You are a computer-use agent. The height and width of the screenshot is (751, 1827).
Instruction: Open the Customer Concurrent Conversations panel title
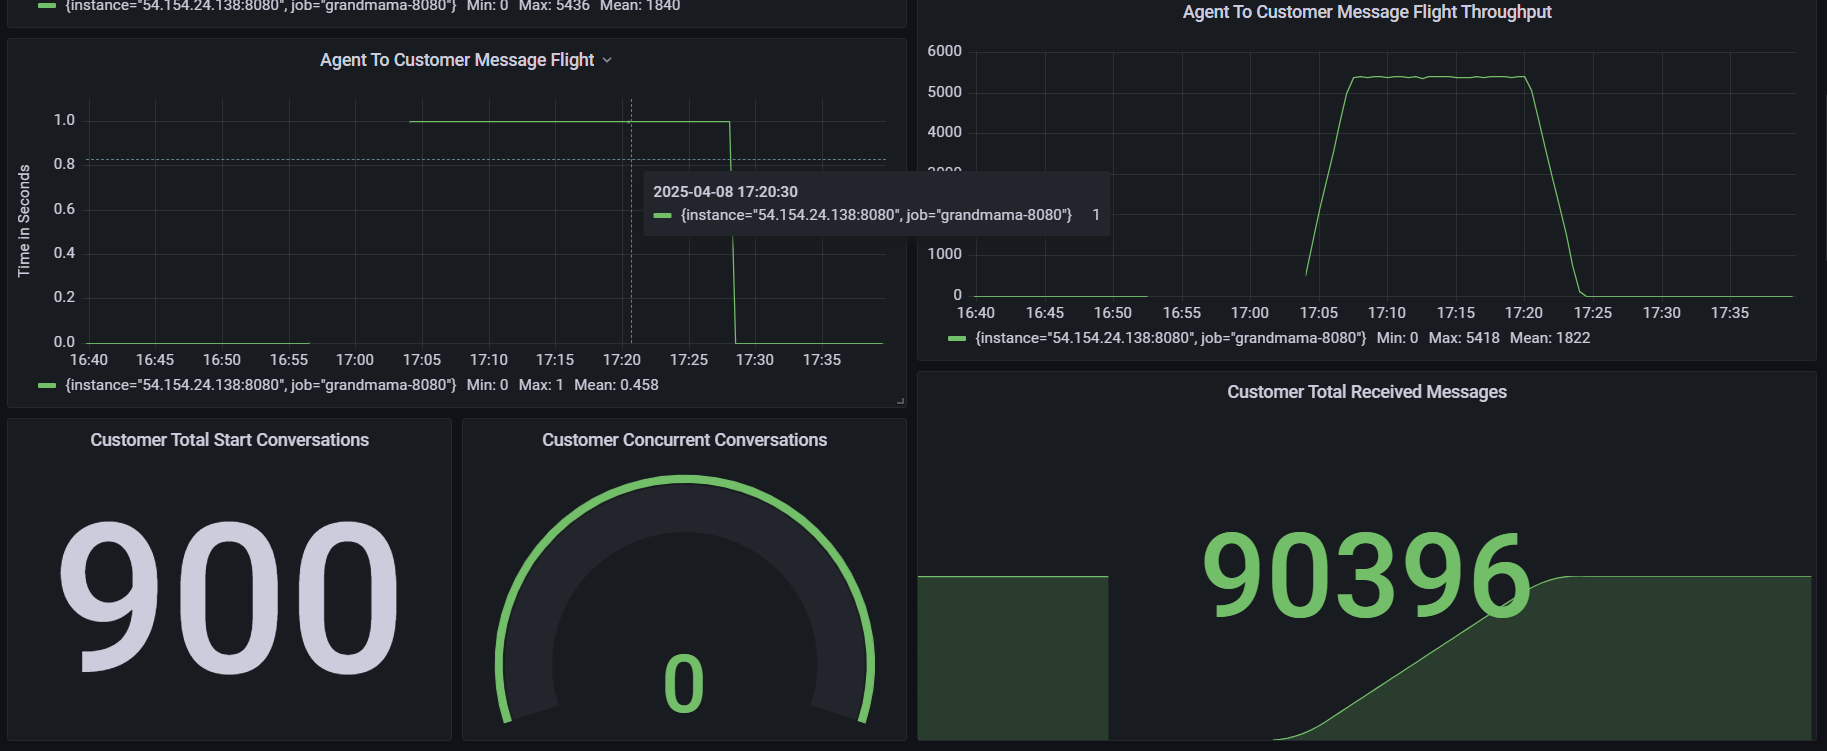(684, 440)
